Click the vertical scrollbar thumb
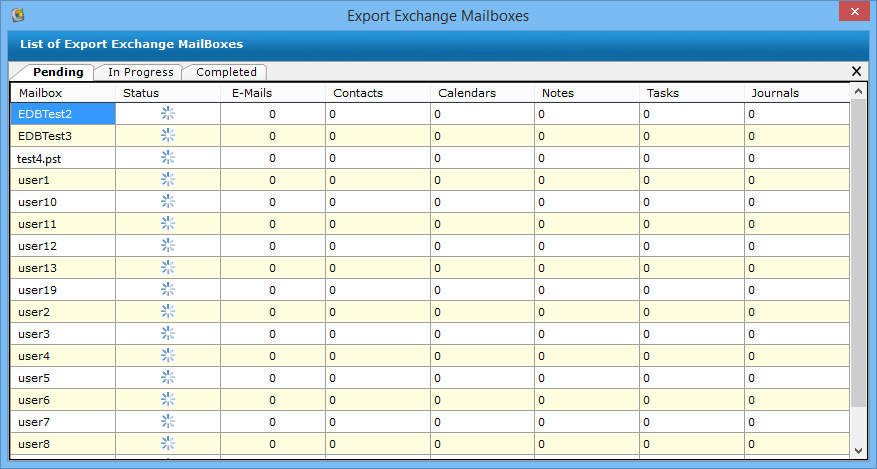The height and width of the screenshot is (469, 877). pyautogui.click(x=858, y=253)
